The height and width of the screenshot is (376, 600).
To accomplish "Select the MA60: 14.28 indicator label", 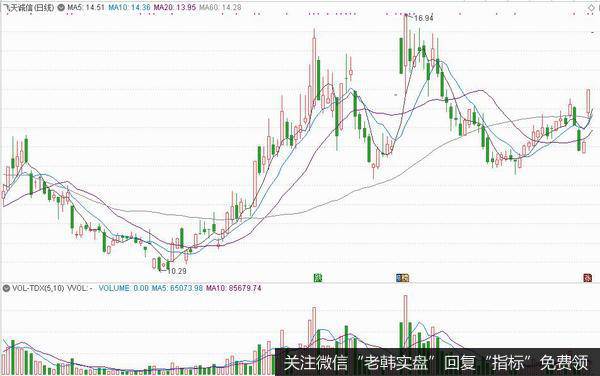I will point(220,7).
